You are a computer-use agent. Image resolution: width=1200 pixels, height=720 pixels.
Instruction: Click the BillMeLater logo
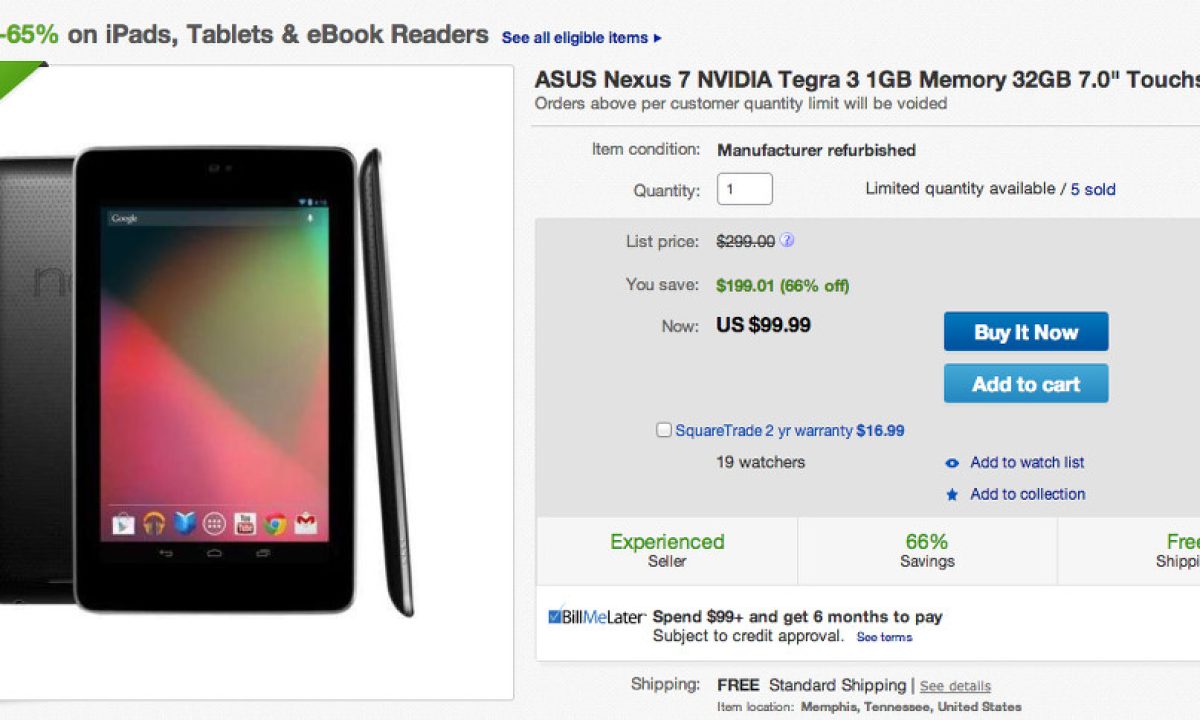[596, 617]
